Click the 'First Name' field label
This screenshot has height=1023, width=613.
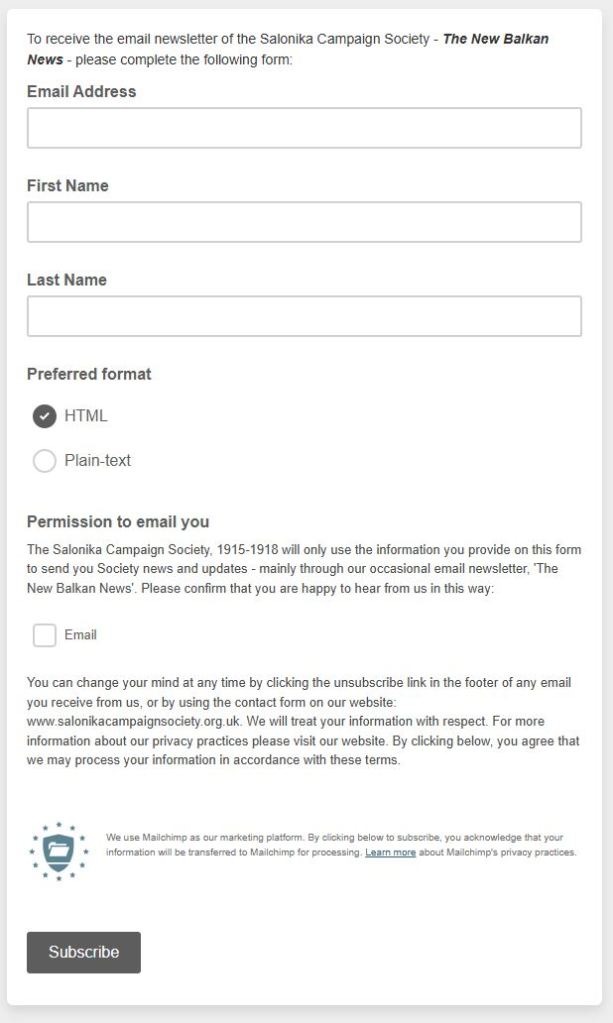click(67, 186)
